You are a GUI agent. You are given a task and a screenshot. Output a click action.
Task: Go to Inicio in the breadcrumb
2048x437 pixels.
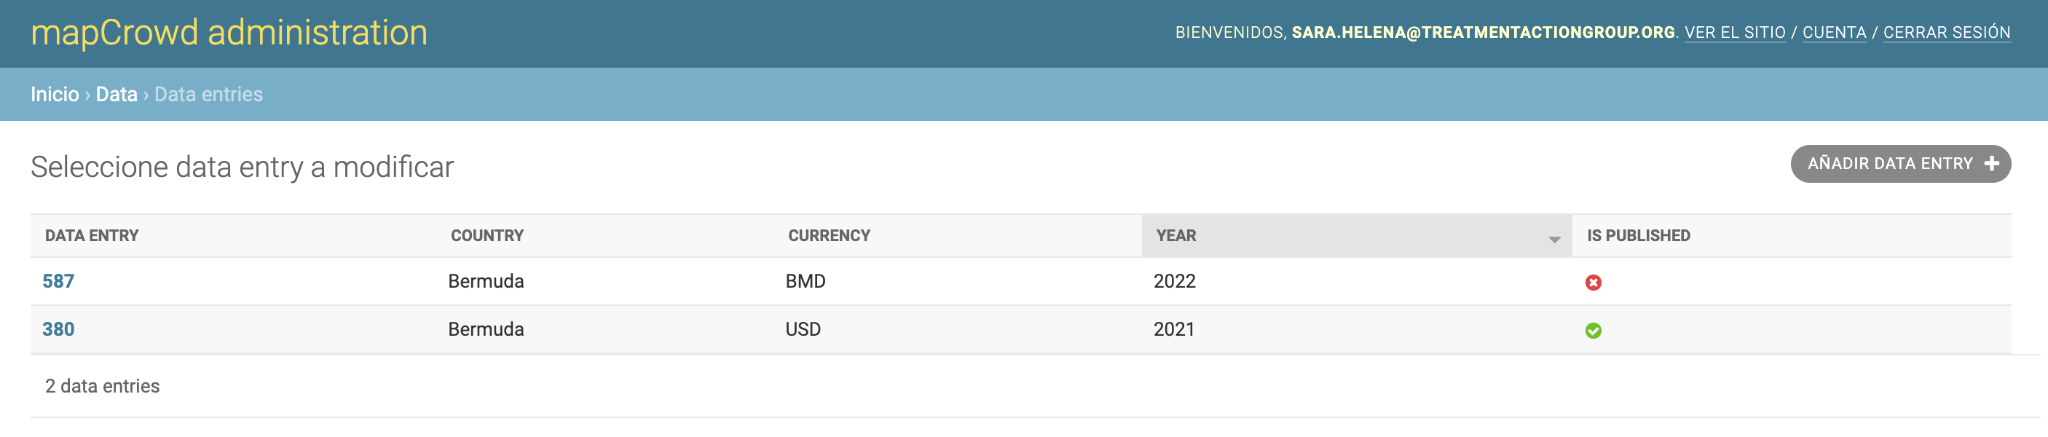coord(55,94)
